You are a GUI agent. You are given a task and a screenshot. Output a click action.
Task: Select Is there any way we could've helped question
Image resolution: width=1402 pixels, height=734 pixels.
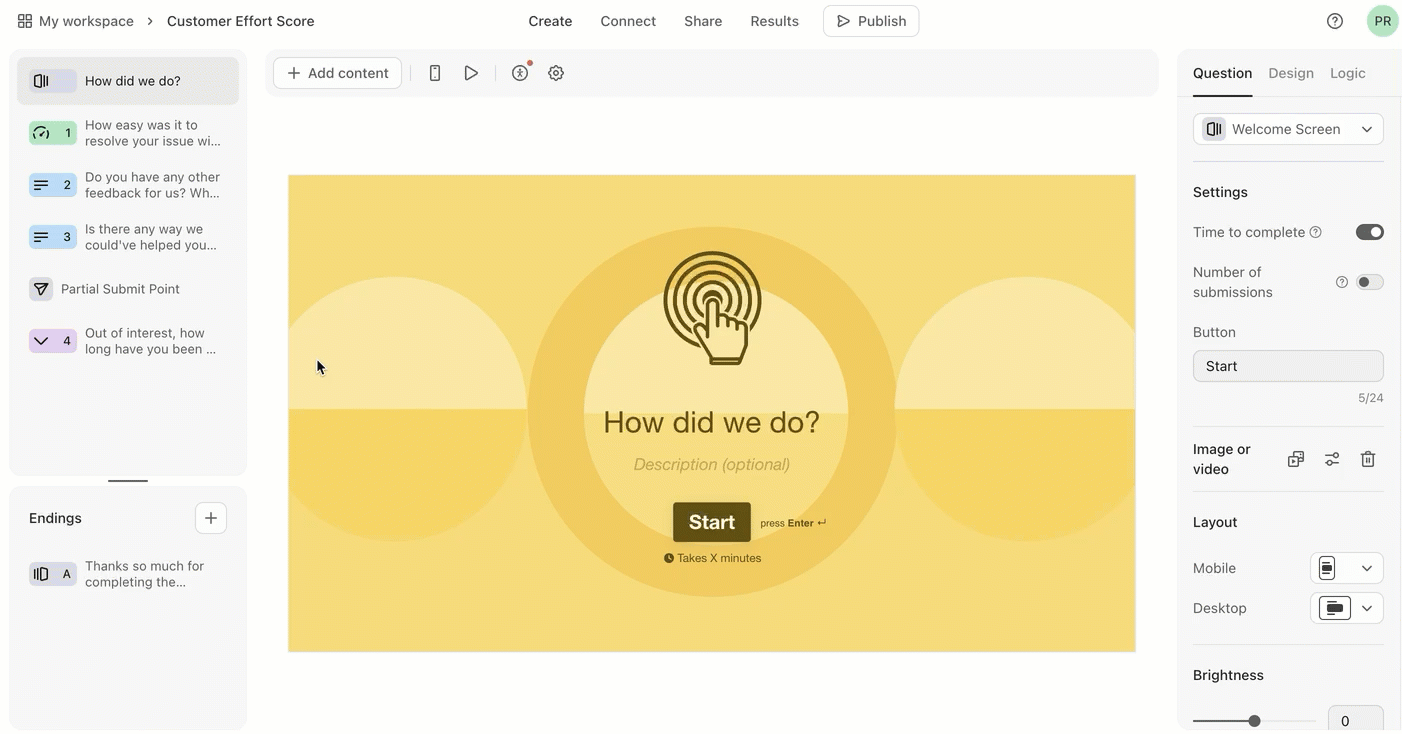[x=128, y=237]
